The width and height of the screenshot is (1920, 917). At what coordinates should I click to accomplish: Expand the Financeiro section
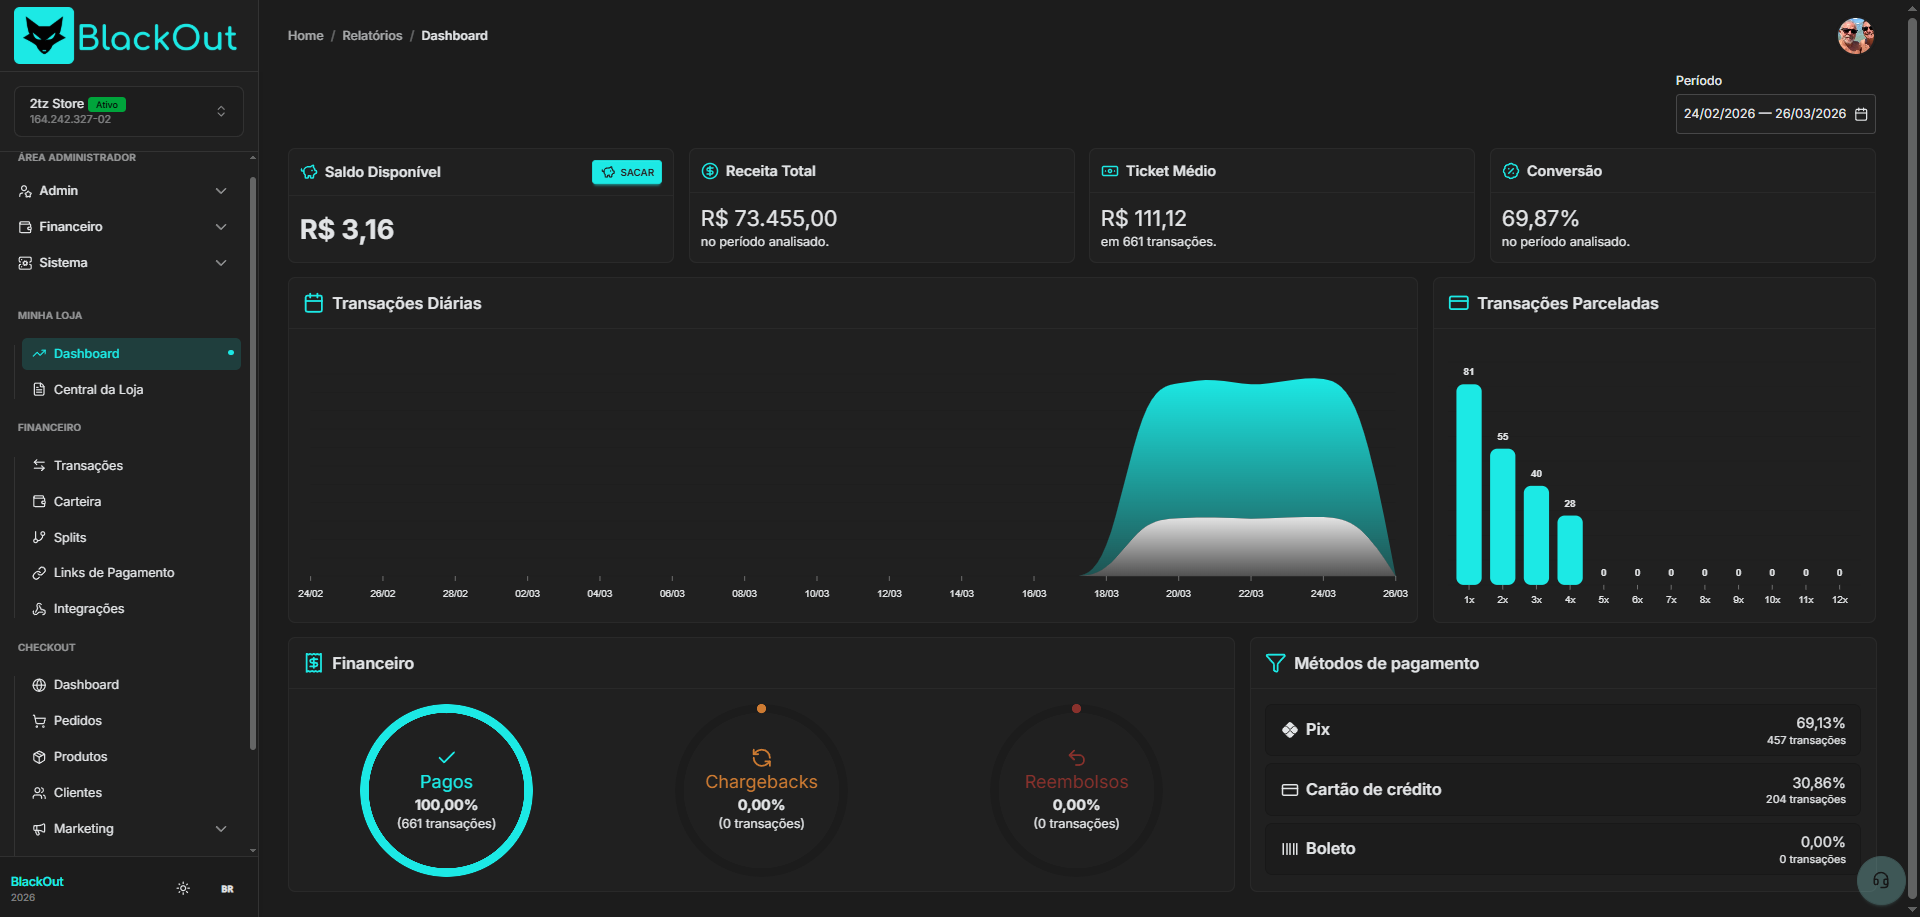pos(122,226)
